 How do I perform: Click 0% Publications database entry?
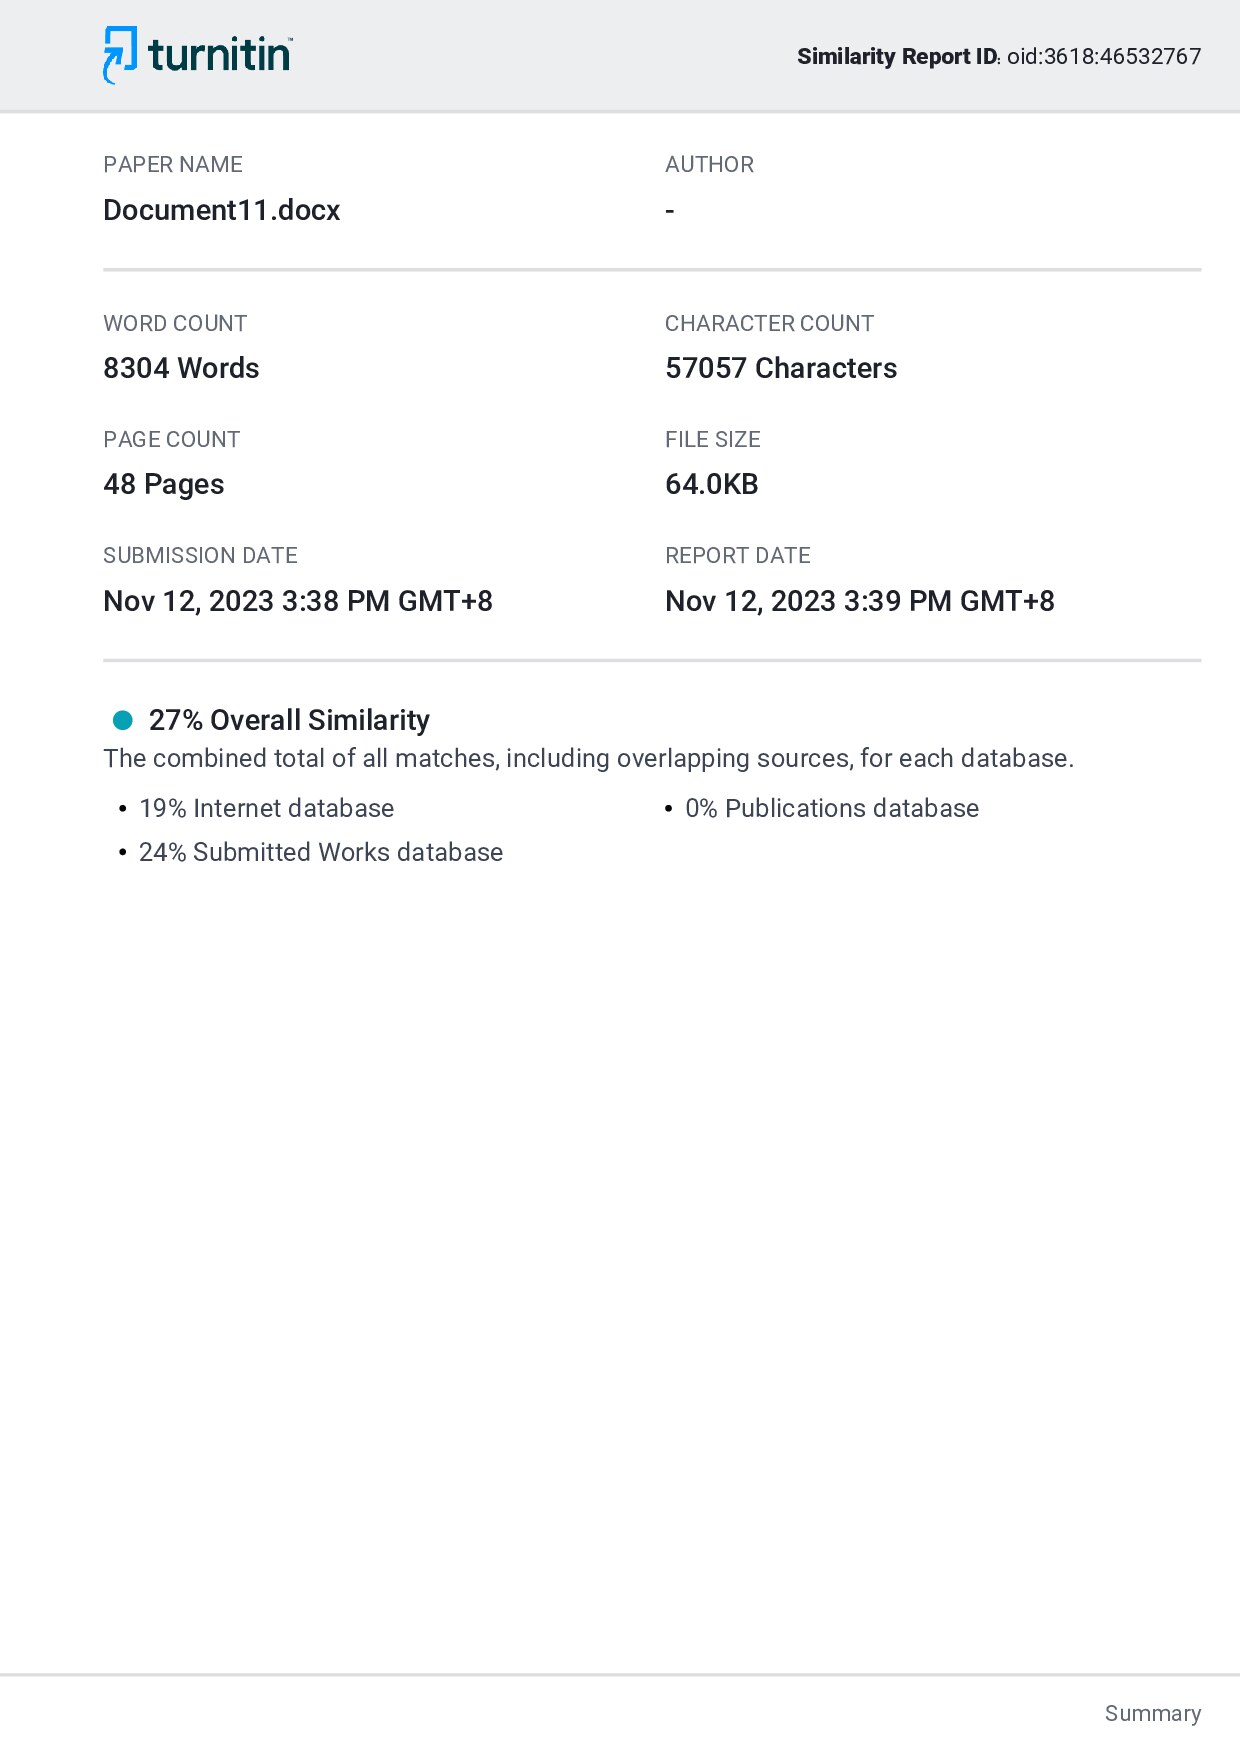[832, 808]
